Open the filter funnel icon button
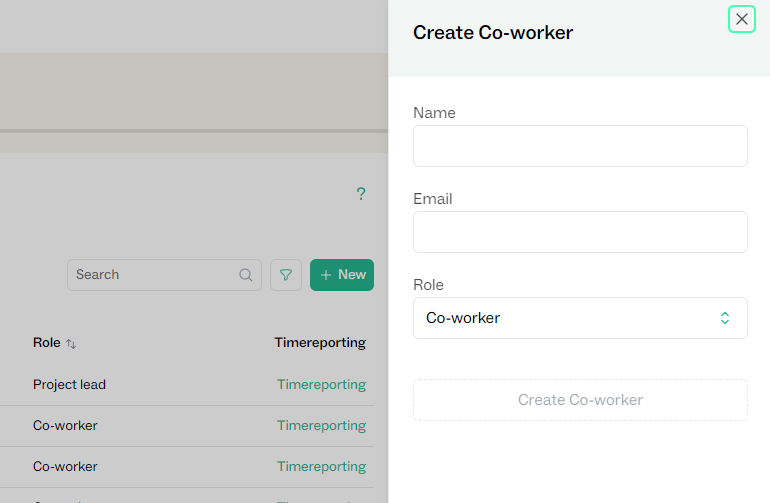 [x=286, y=275]
